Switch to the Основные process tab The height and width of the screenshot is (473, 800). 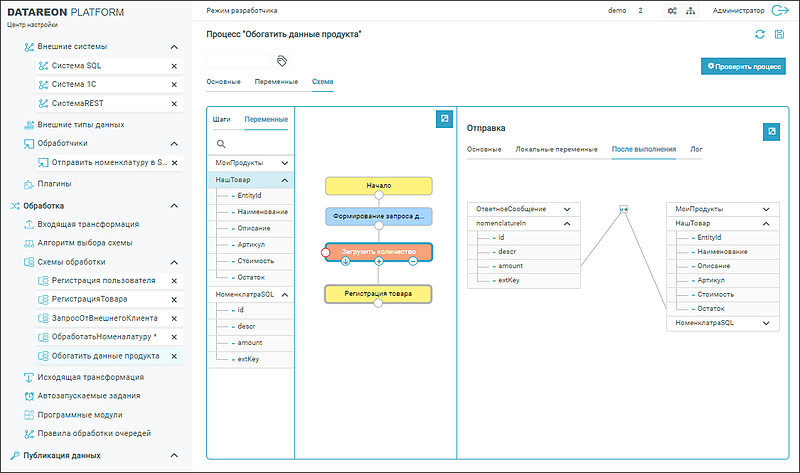pyautogui.click(x=223, y=82)
